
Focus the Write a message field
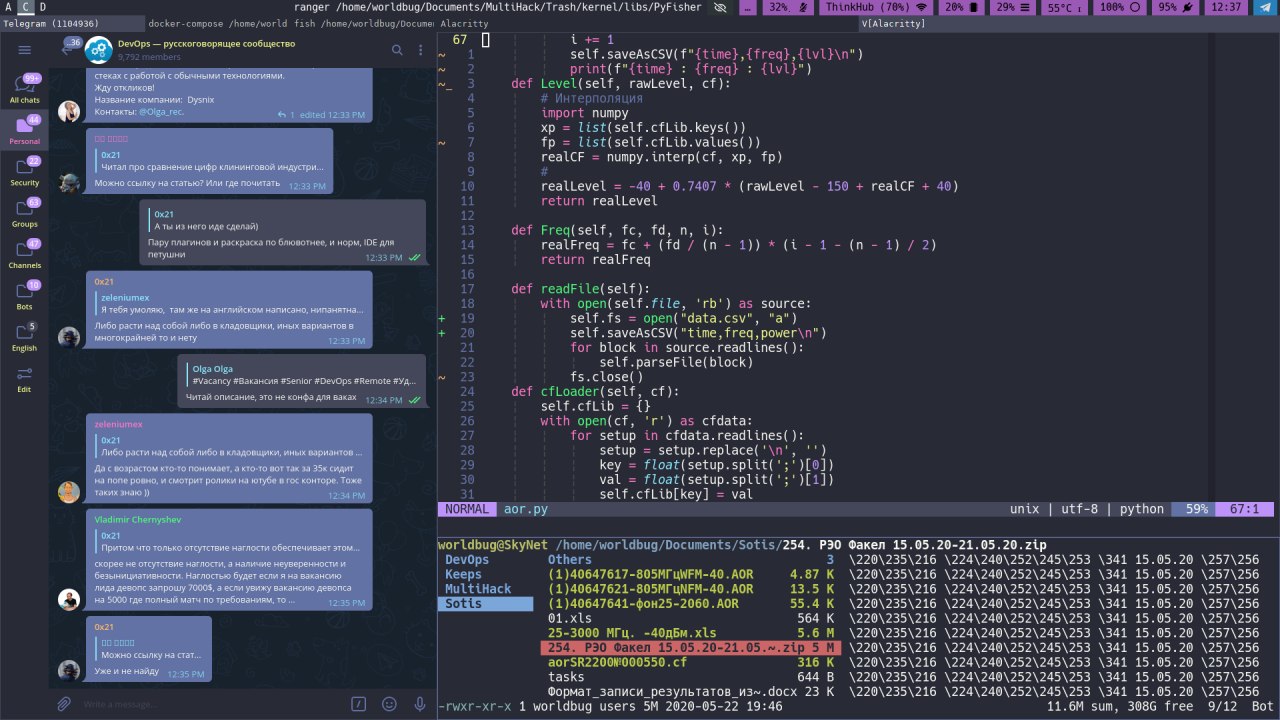[x=212, y=704]
